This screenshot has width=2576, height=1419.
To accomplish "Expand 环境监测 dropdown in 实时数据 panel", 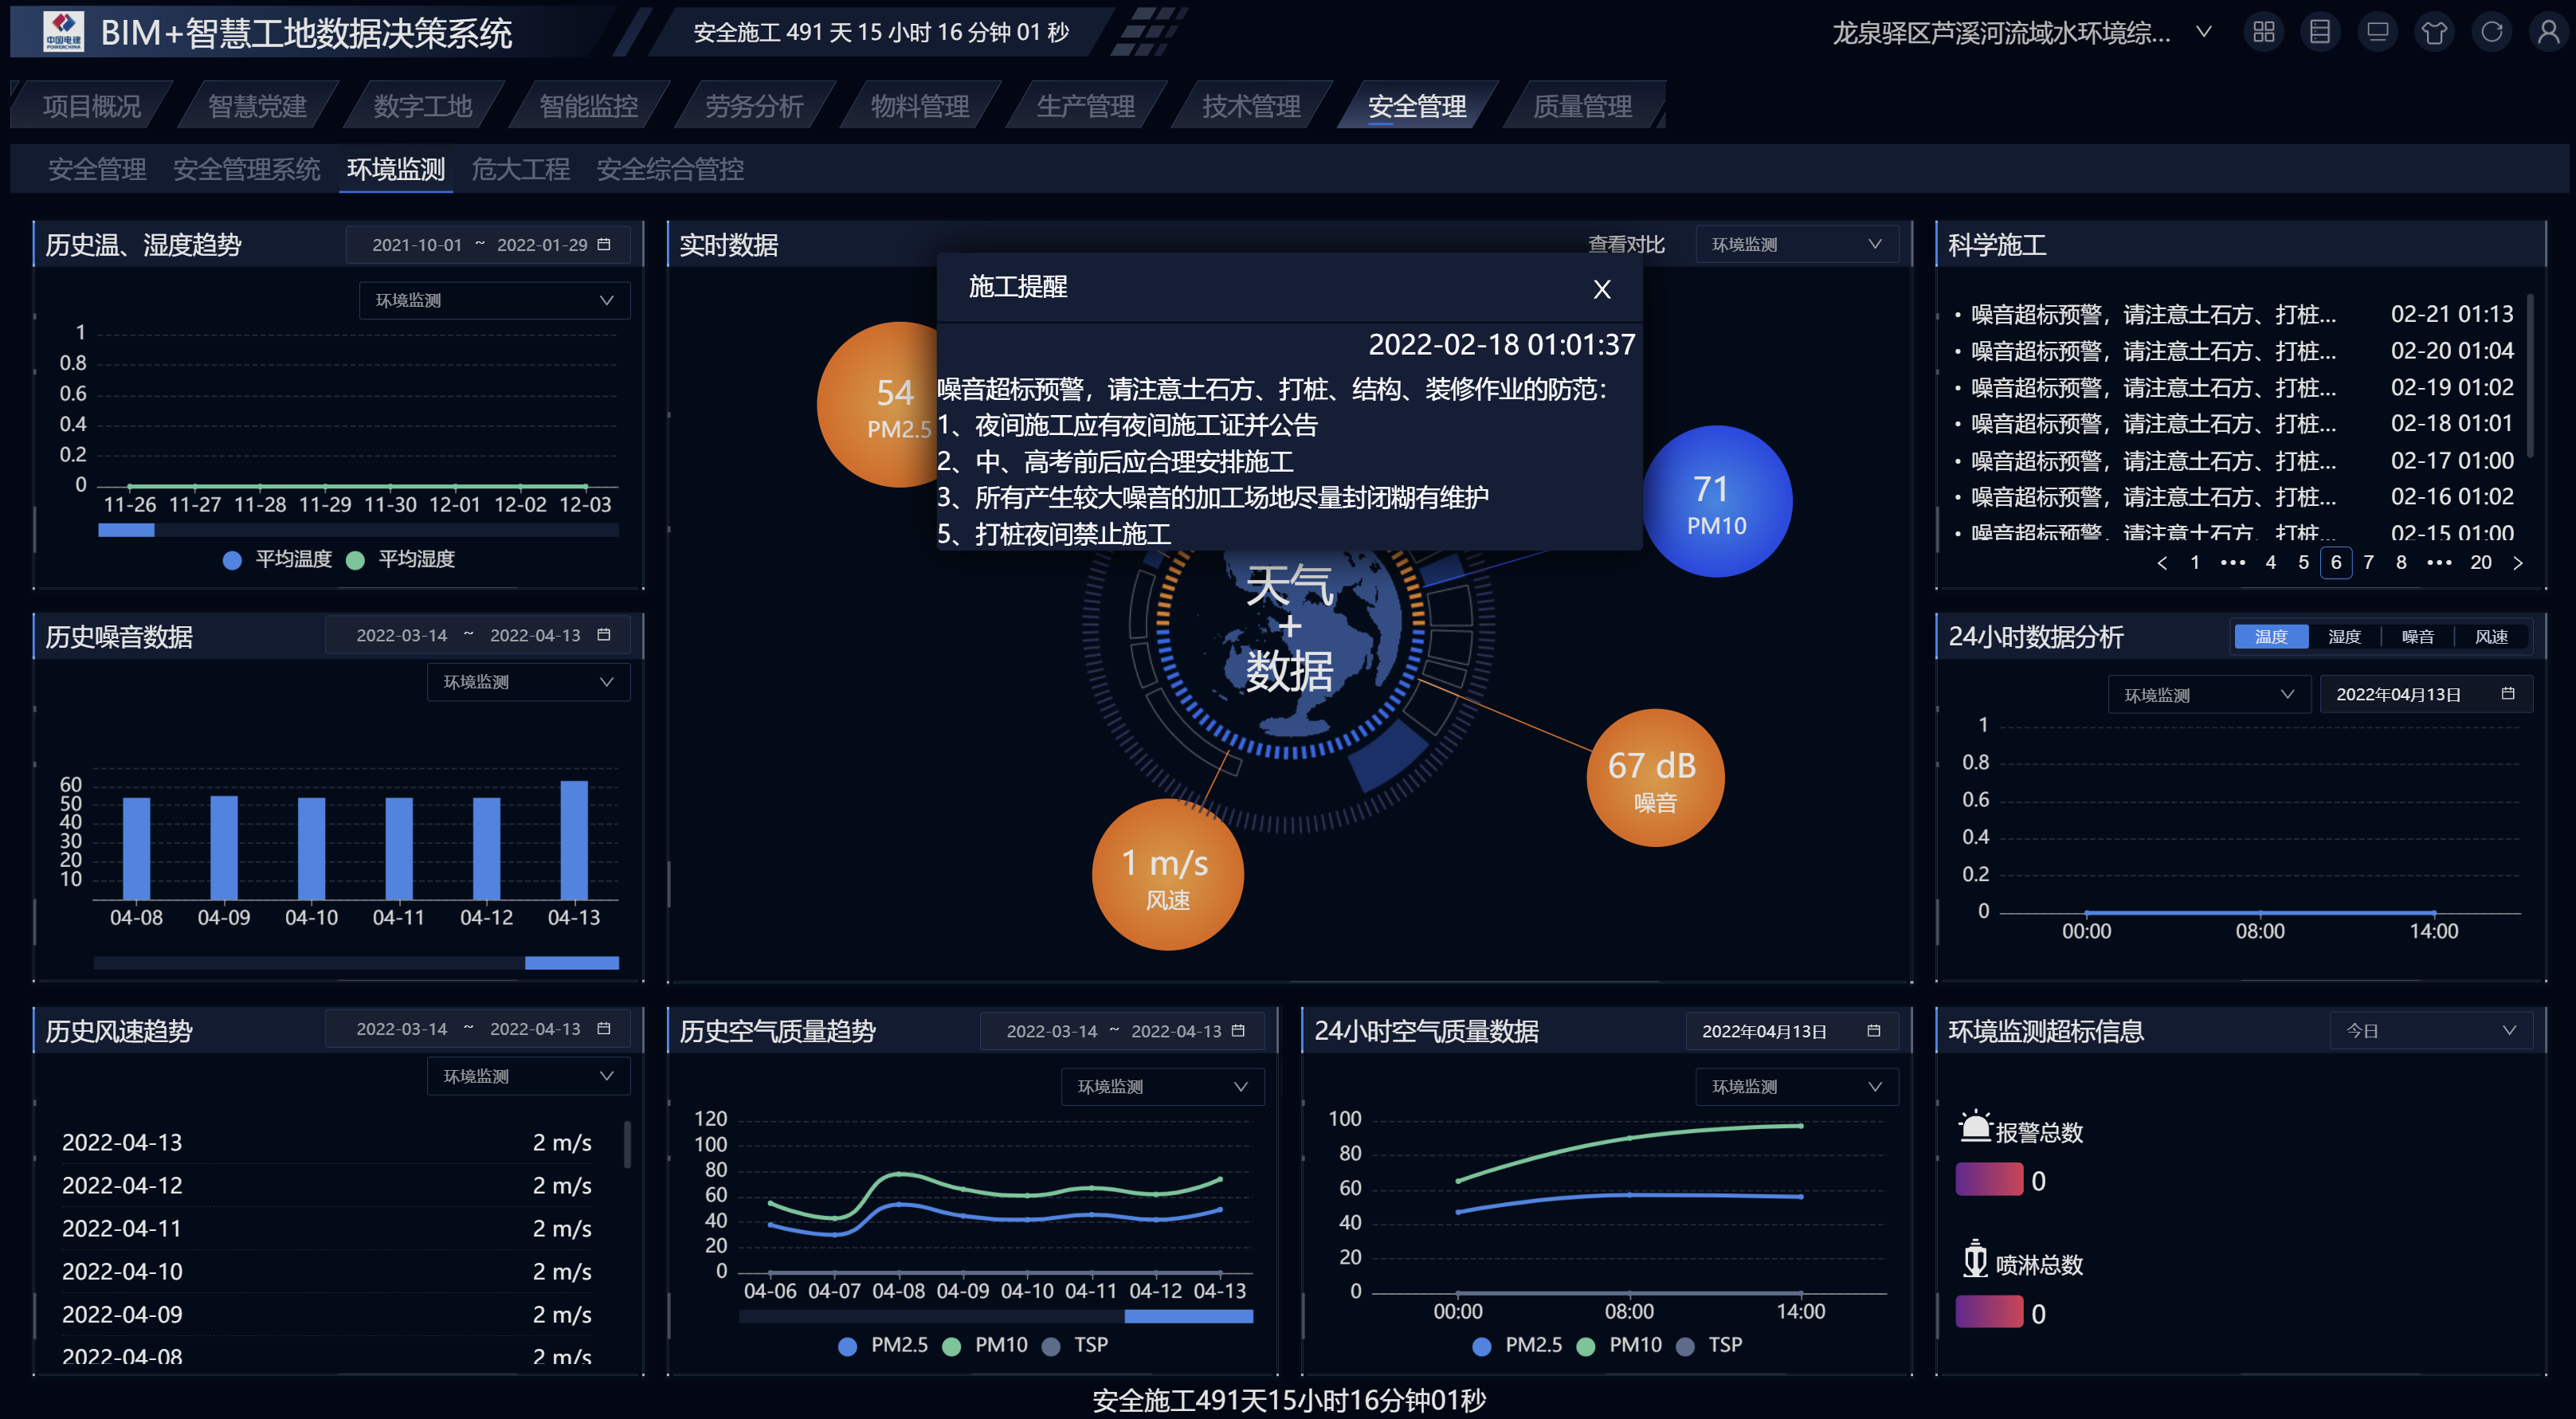I will pos(1795,244).
